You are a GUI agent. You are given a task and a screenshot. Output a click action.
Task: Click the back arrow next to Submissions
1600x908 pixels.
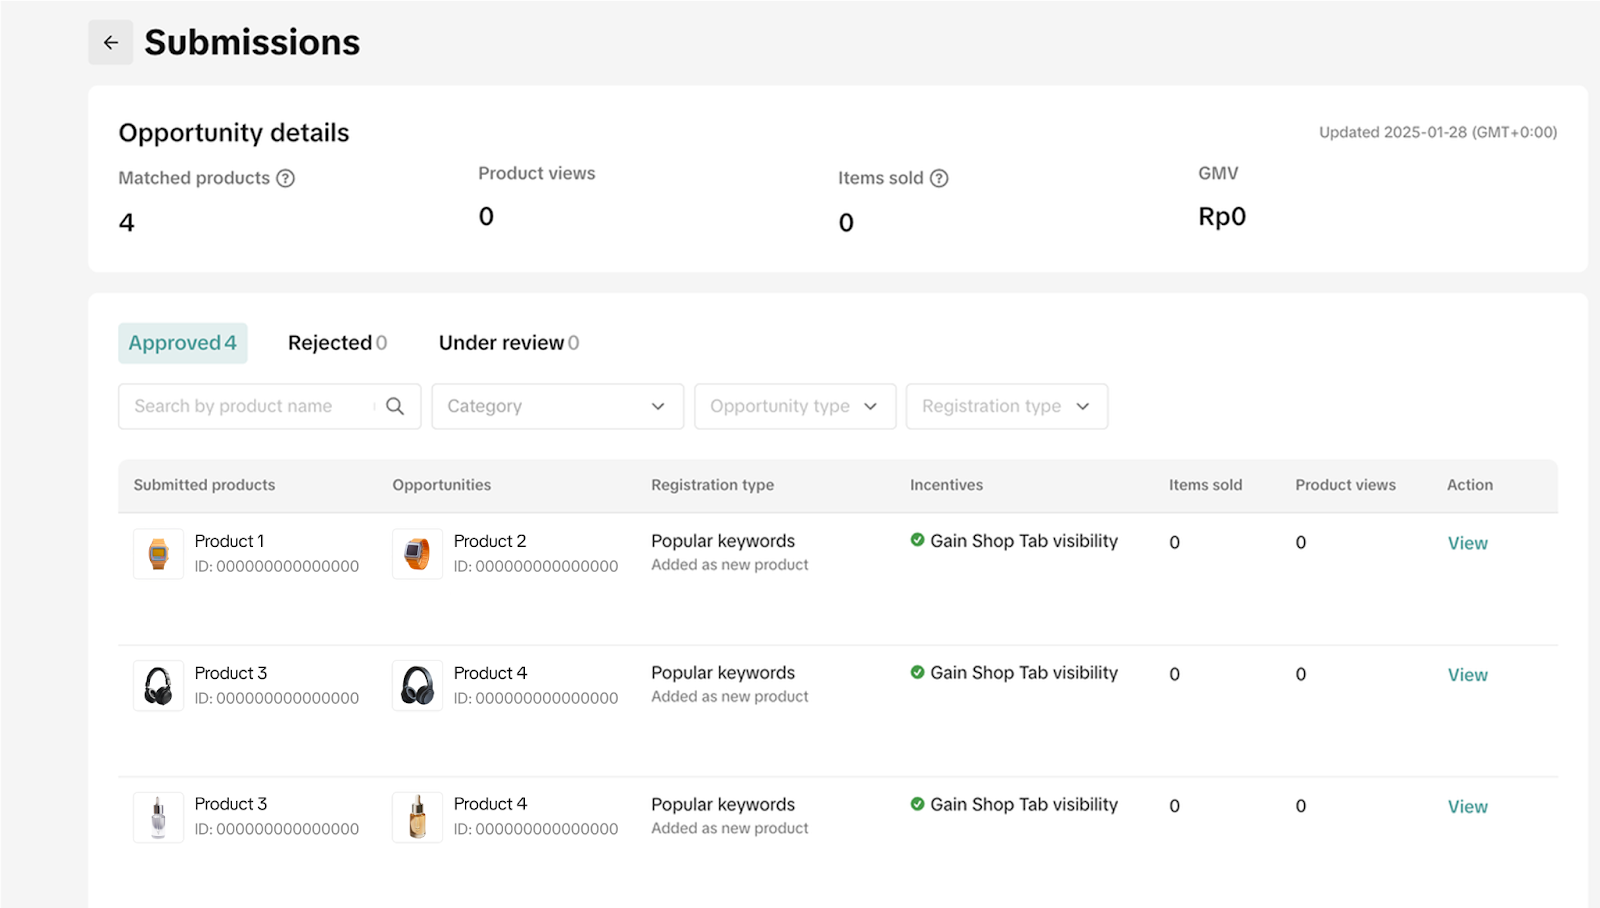[110, 42]
